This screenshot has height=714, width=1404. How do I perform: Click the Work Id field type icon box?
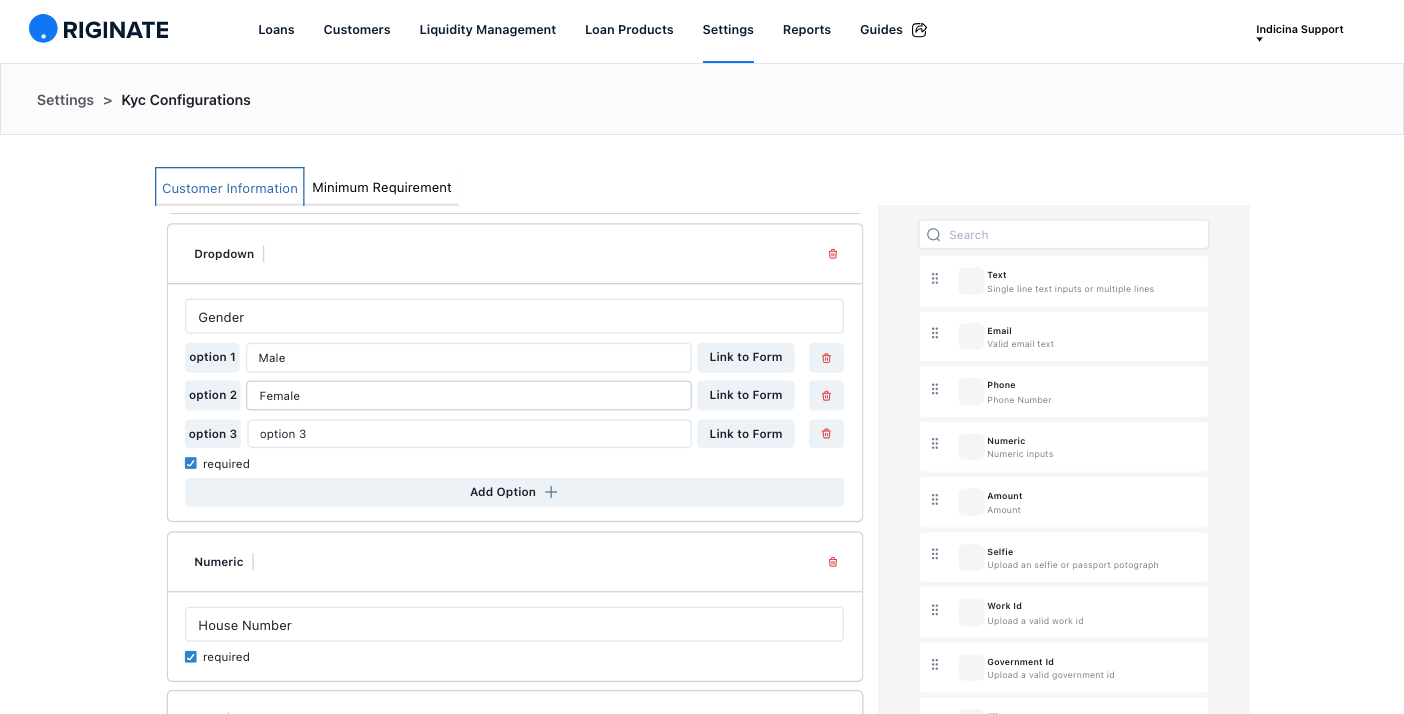[971, 612]
